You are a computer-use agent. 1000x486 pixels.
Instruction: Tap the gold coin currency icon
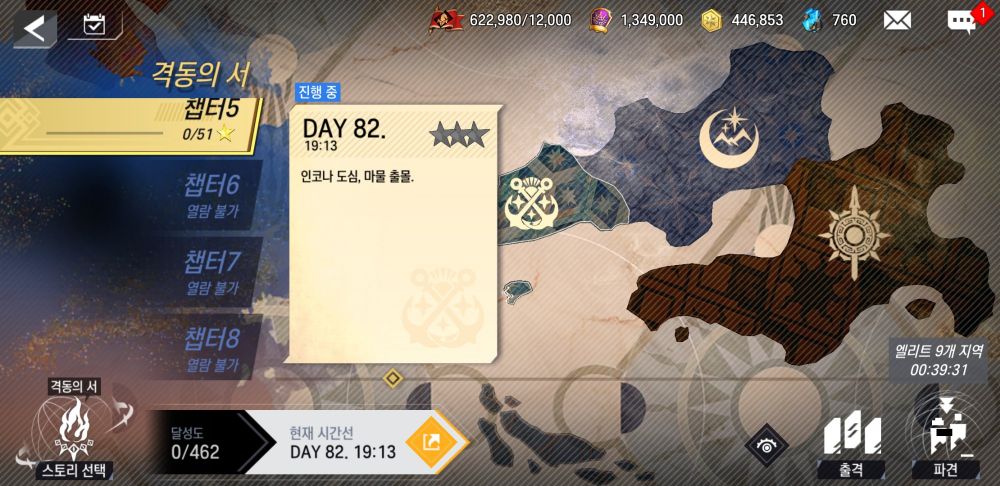tap(711, 20)
